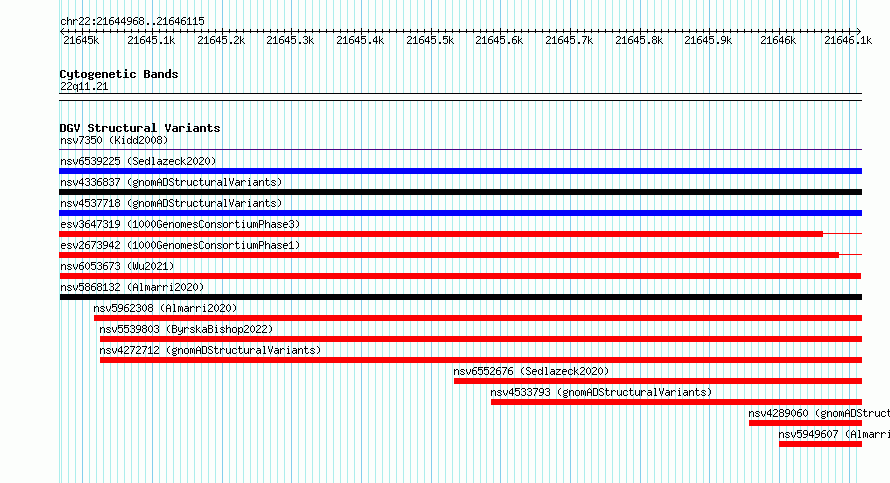This screenshot has width=890, height=483.
Task: Select the 22q11.21 band label
Action: point(84,86)
